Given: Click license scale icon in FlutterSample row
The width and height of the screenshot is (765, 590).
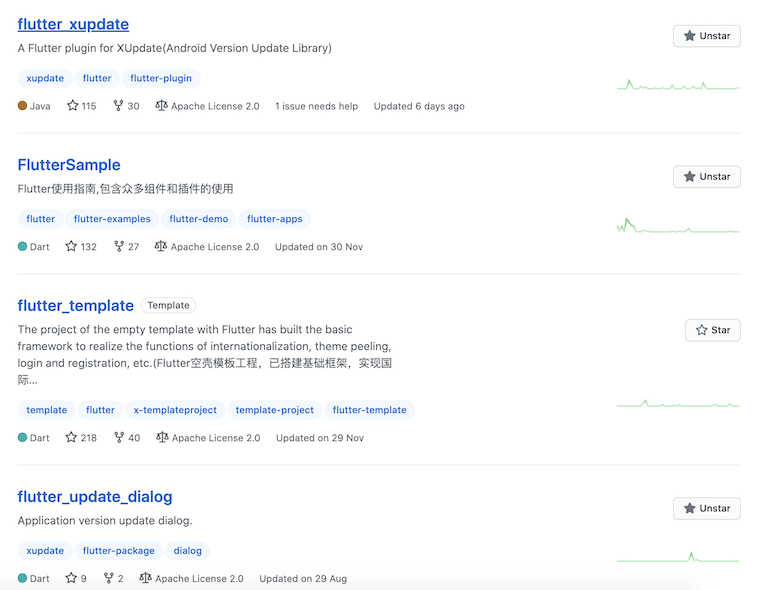Looking at the screenshot, I should 161,246.
